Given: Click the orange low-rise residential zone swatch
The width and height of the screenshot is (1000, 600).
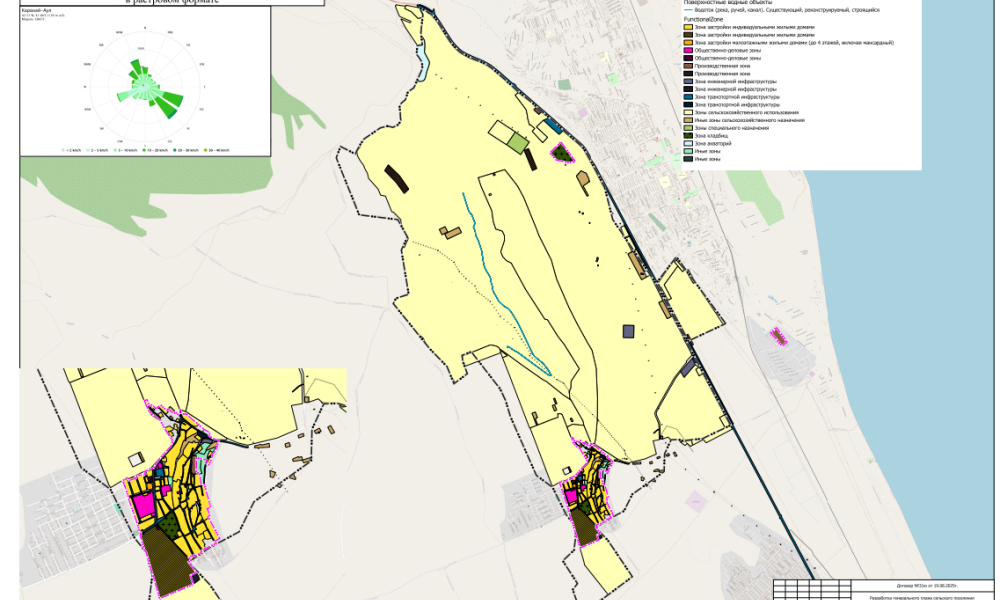Looking at the screenshot, I should point(688,43).
